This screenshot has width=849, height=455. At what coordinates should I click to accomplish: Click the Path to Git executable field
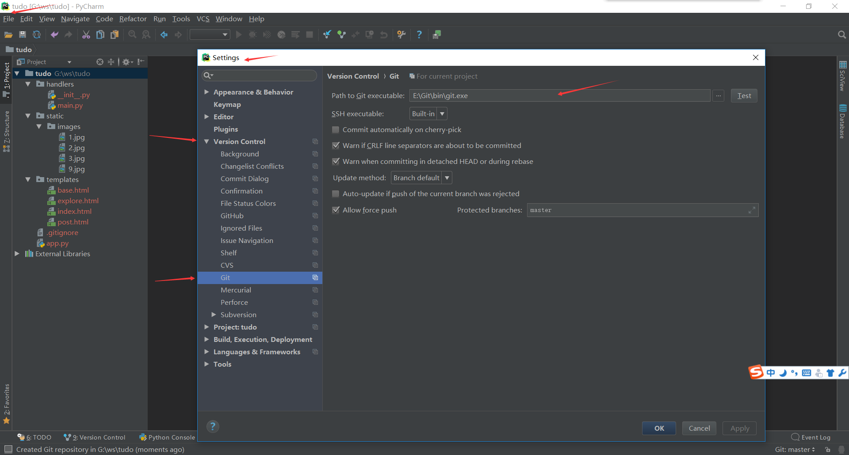(560, 96)
